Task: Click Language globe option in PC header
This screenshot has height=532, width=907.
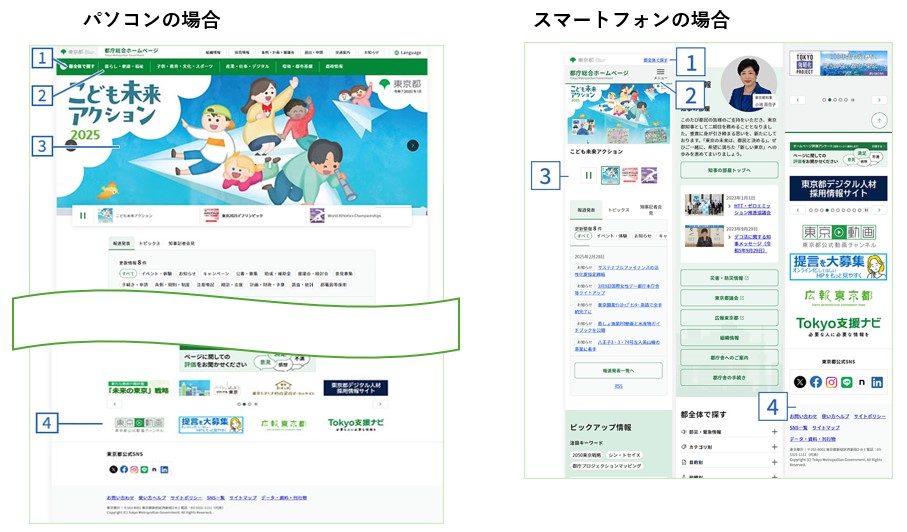Action: click(x=408, y=53)
